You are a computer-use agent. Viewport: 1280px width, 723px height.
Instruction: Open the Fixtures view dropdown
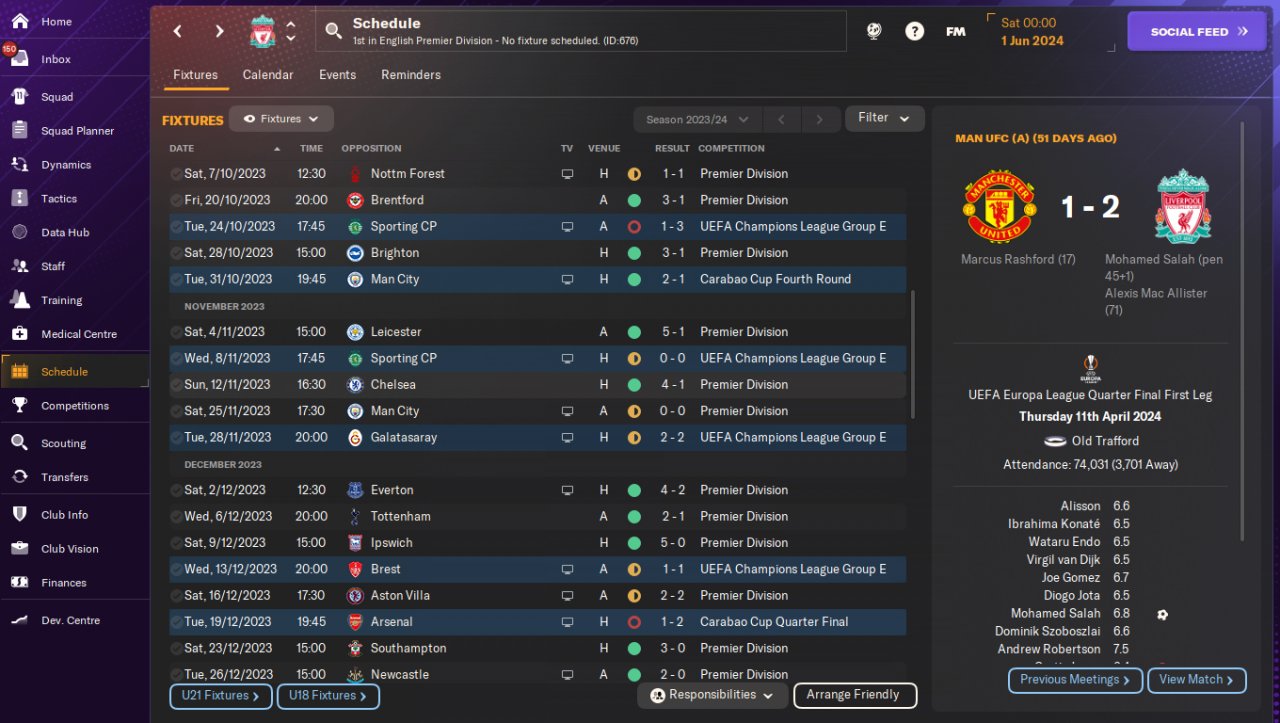point(281,119)
